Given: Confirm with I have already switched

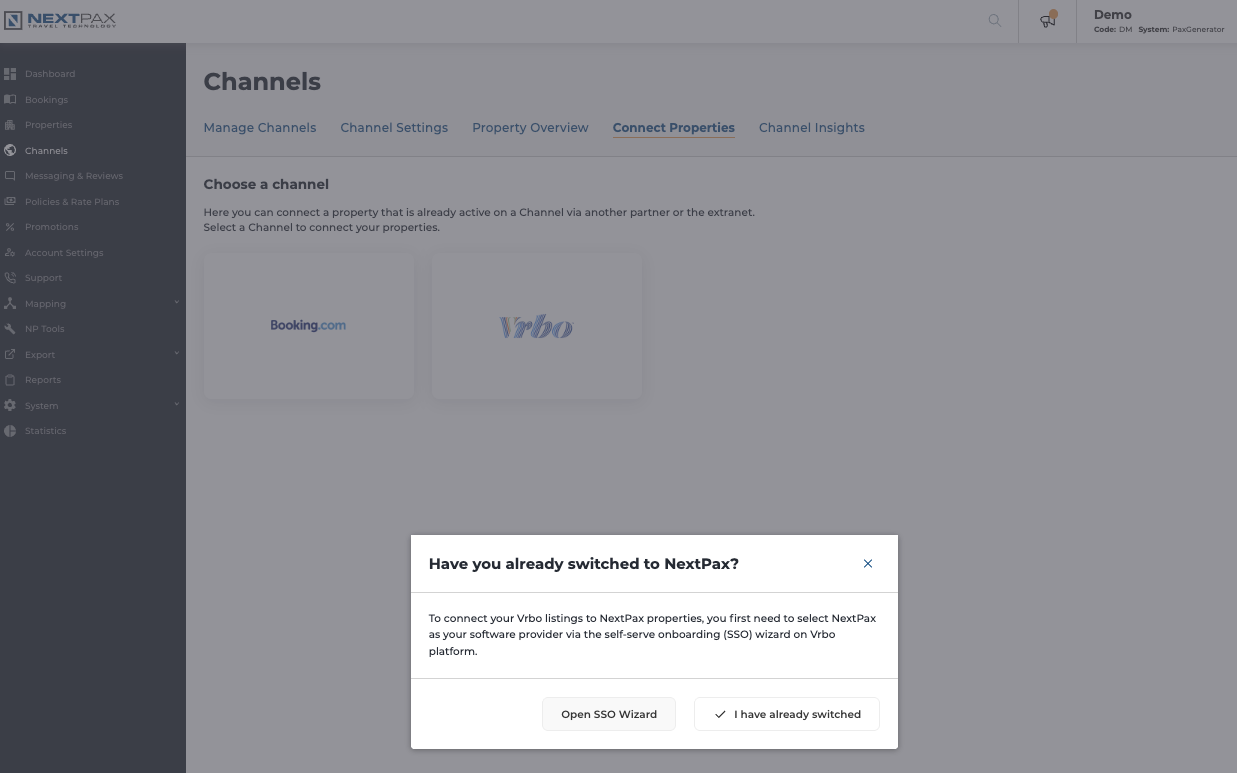Looking at the screenshot, I should click(x=786, y=714).
